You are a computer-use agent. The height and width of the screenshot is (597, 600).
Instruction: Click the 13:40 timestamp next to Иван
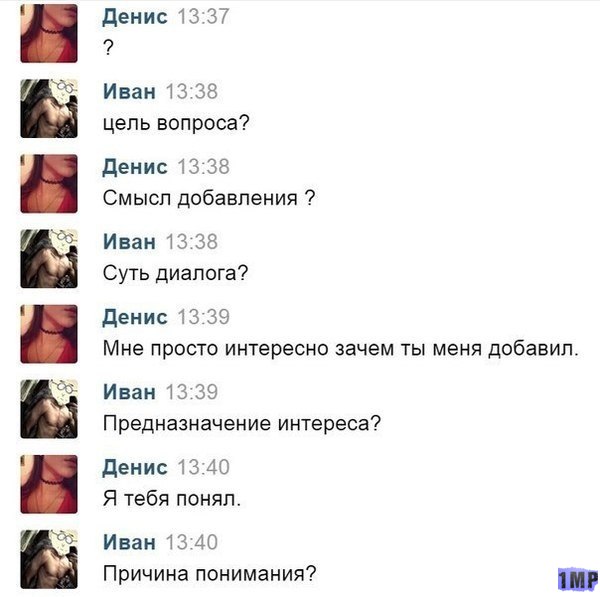[x=192, y=543]
